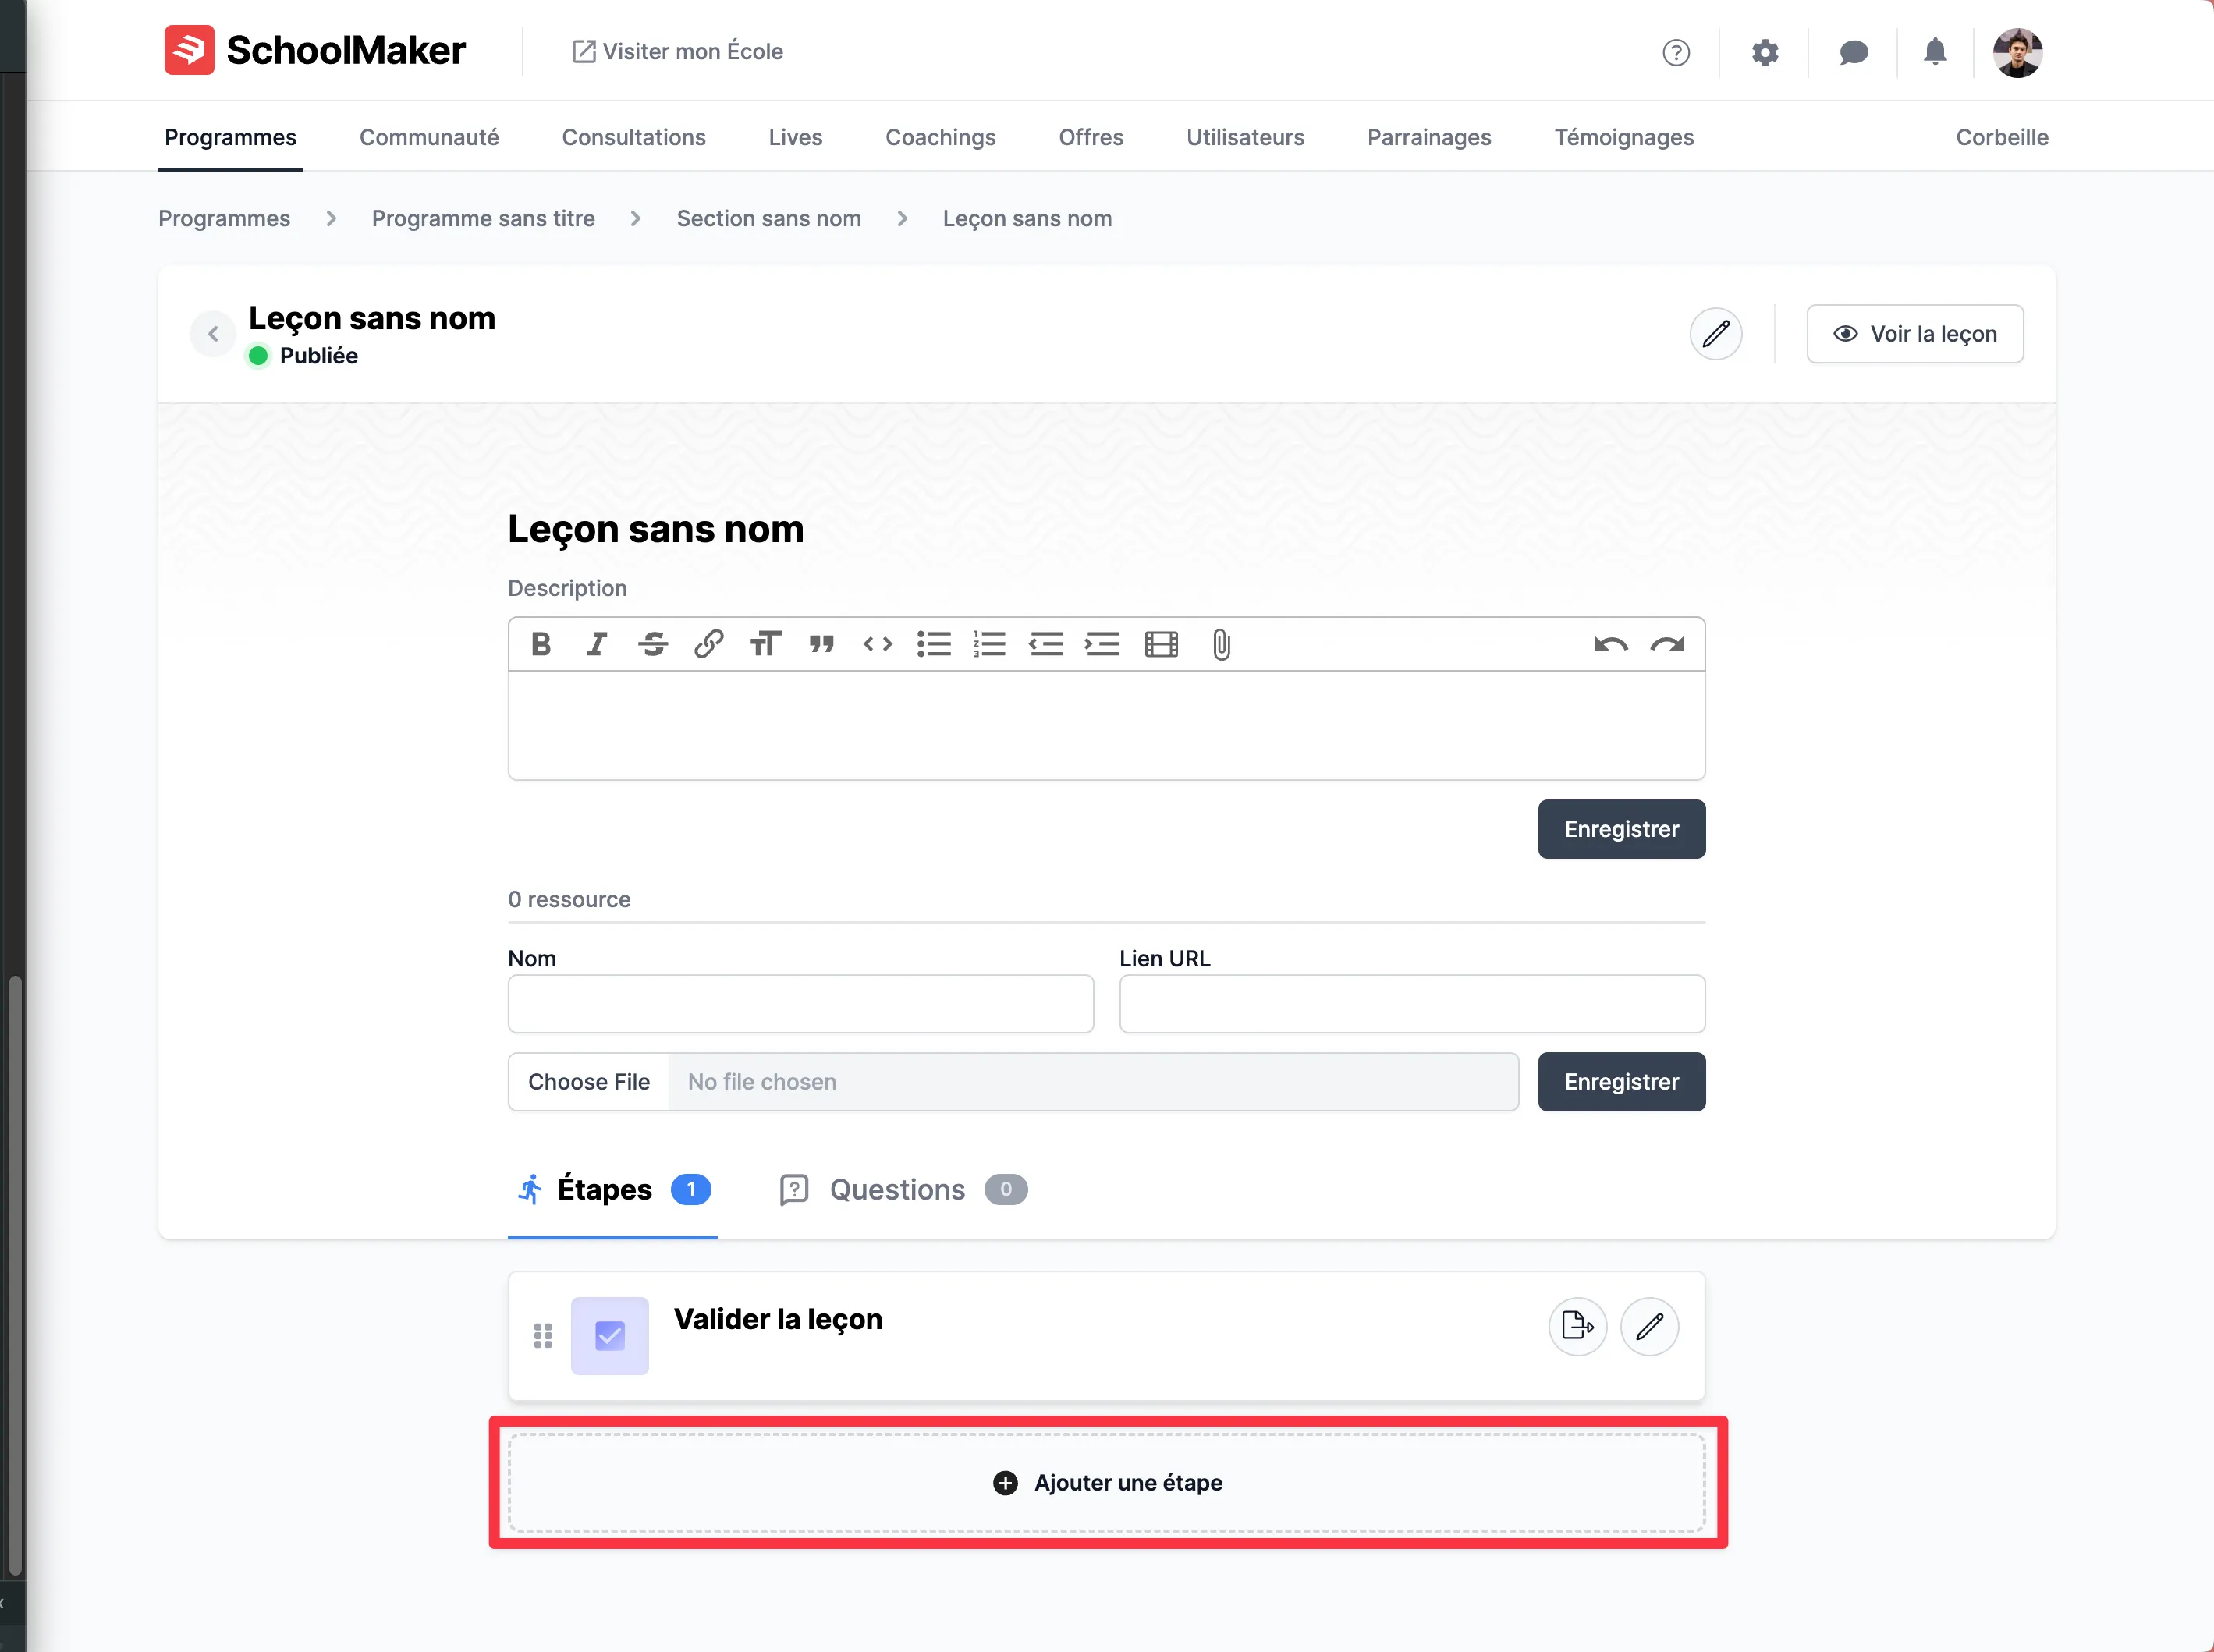Select the Étapes tab
Image resolution: width=2214 pixels, height=1652 pixels.
click(612, 1190)
